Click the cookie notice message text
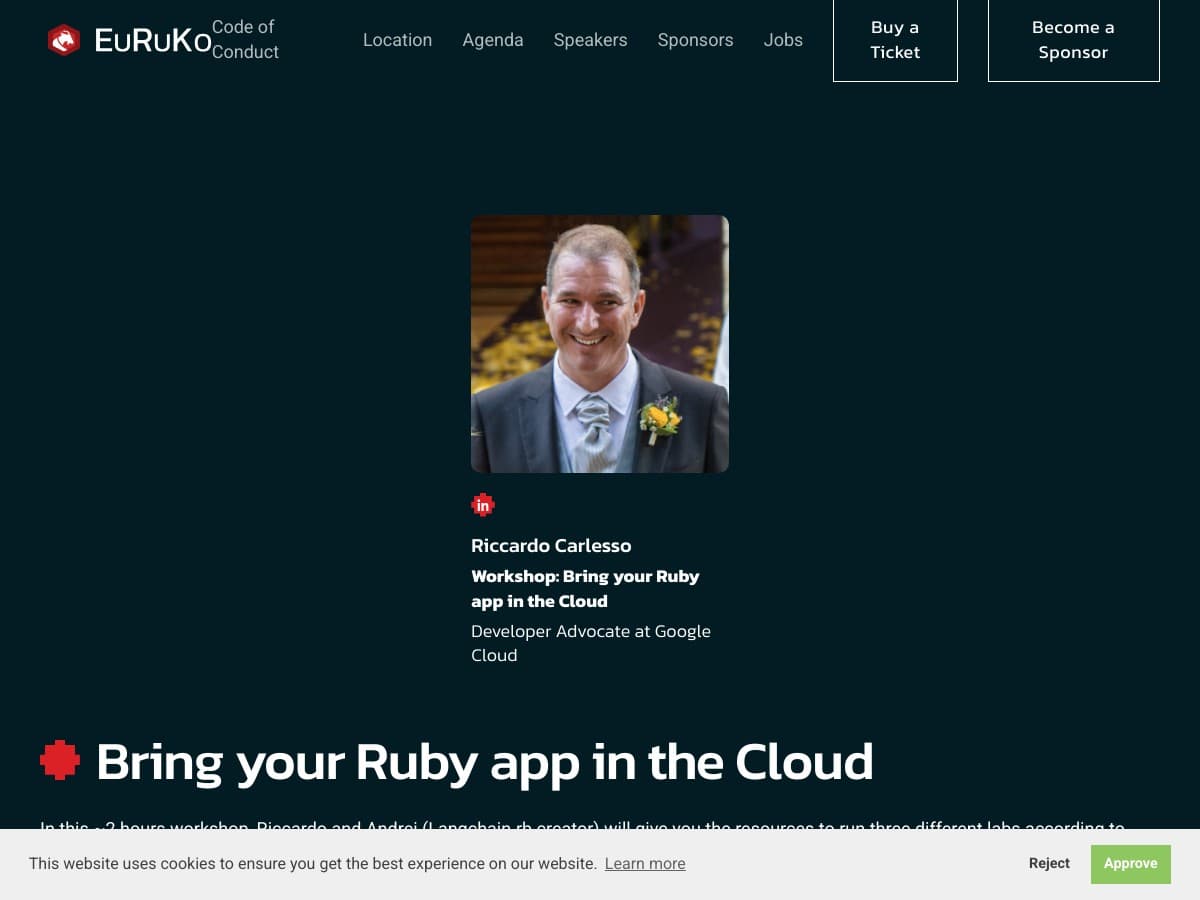 (x=312, y=864)
